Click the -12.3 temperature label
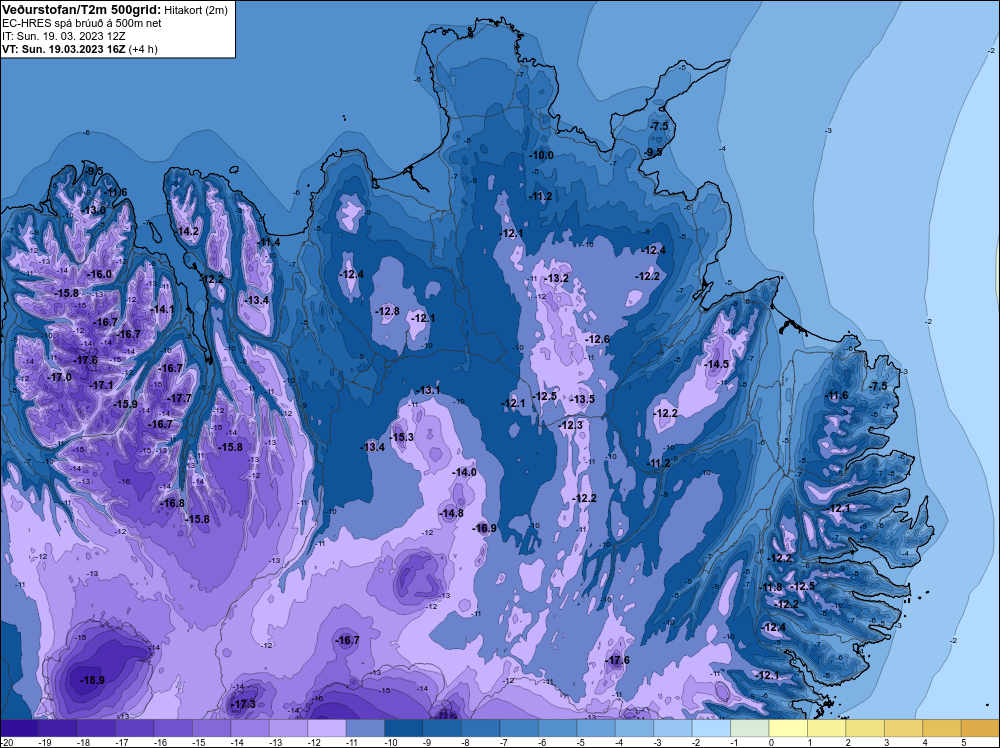 [x=570, y=425]
